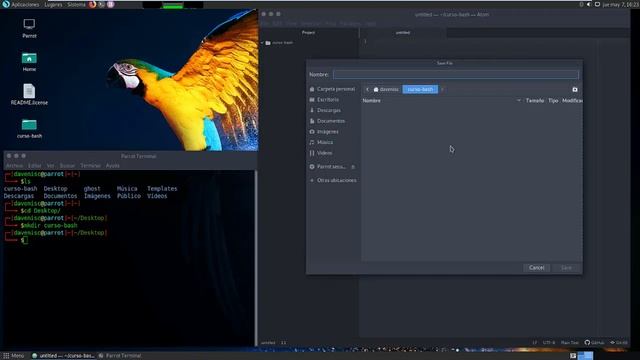Click the path bar back arrow
The width and height of the screenshot is (640, 360).
click(367, 89)
